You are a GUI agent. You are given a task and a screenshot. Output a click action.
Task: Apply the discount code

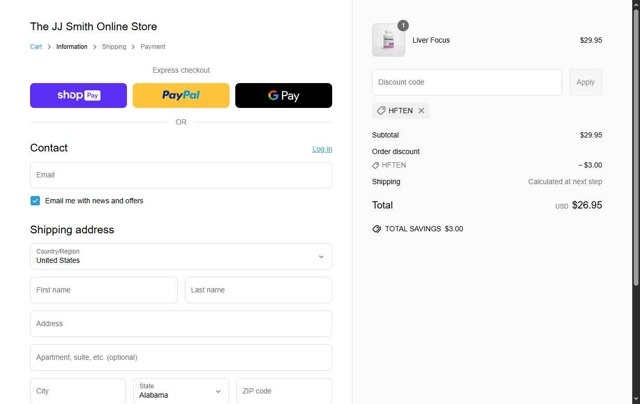[585, 82]
